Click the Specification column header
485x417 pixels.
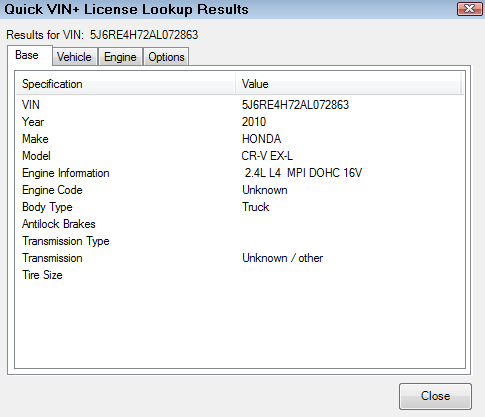click(126, 84)
